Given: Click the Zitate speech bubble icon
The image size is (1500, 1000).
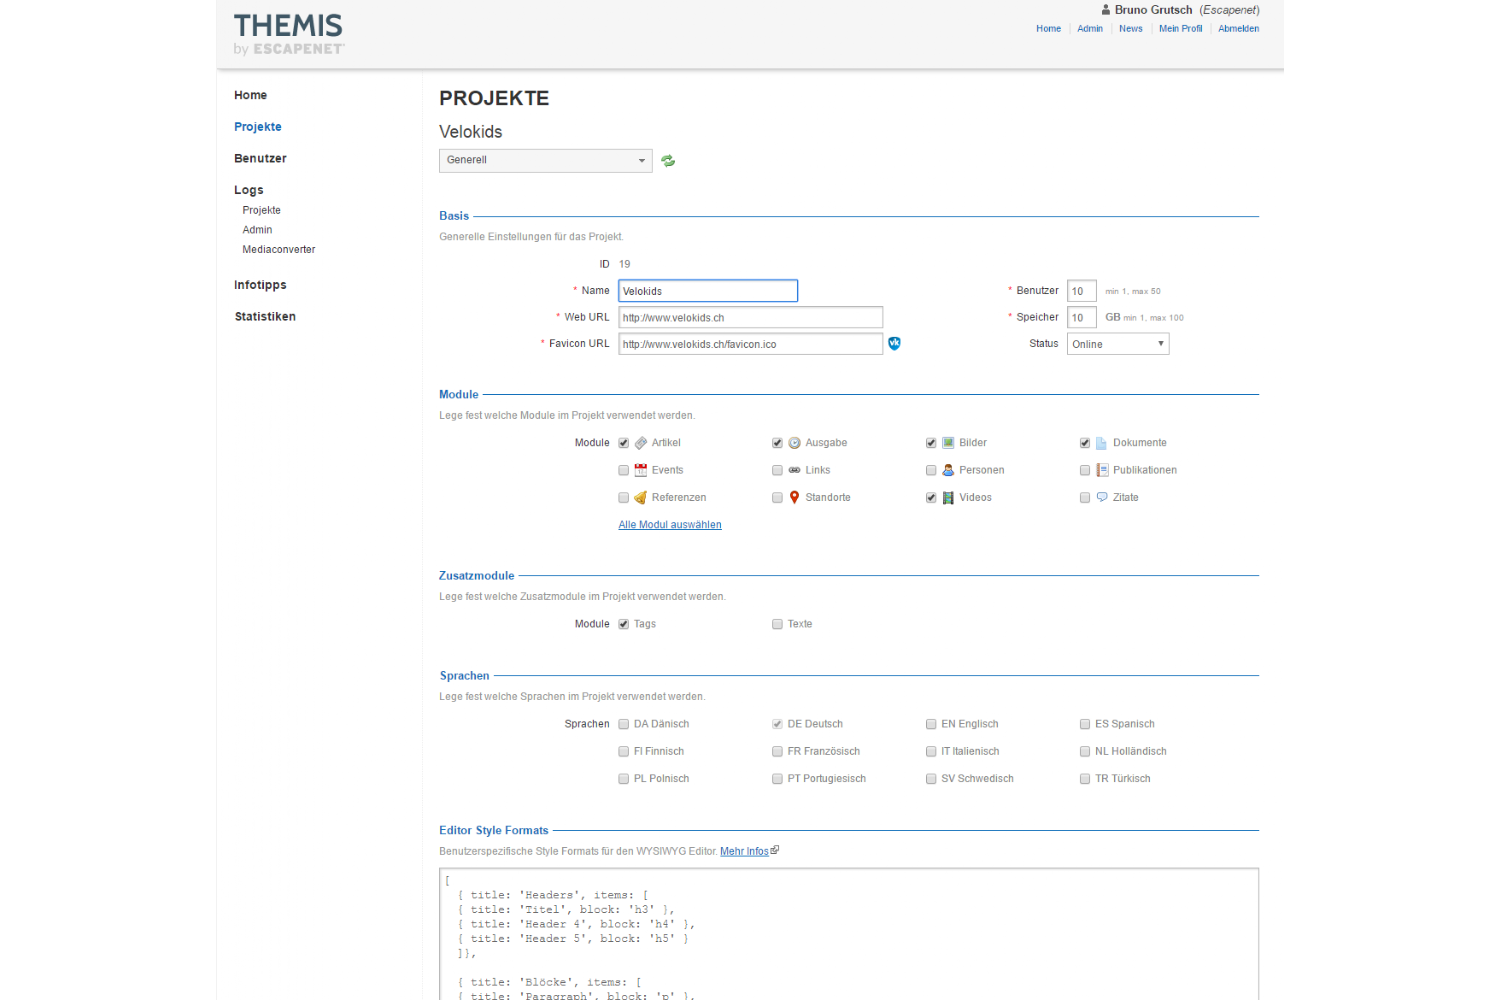Looking at the screenshot, I should click(1102, 497).
